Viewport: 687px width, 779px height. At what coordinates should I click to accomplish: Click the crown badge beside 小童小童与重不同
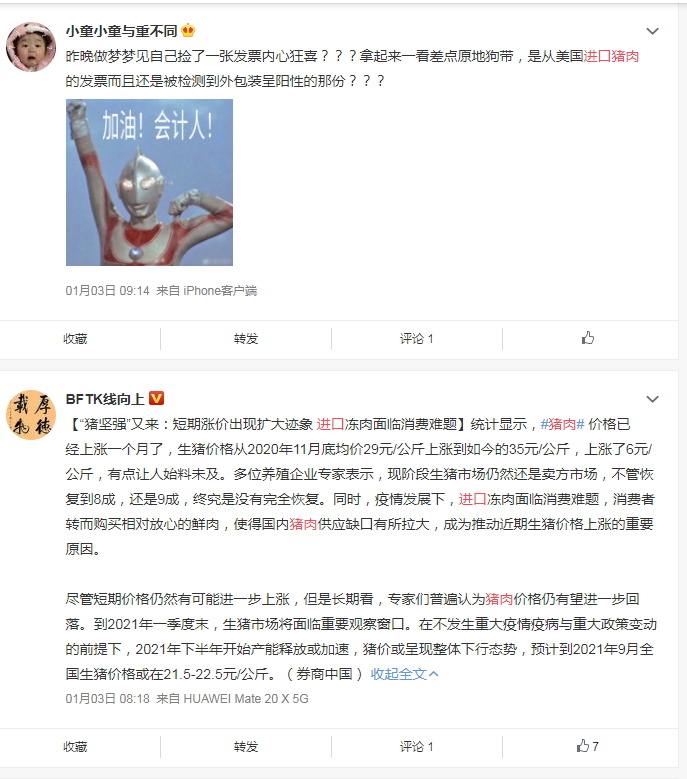(188, 31)
